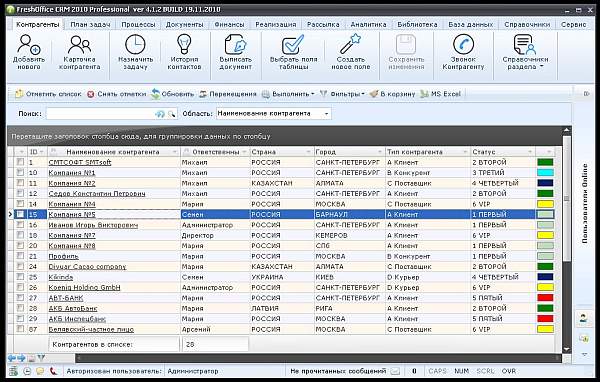Switch to the План задач tab

click(90, 24)
